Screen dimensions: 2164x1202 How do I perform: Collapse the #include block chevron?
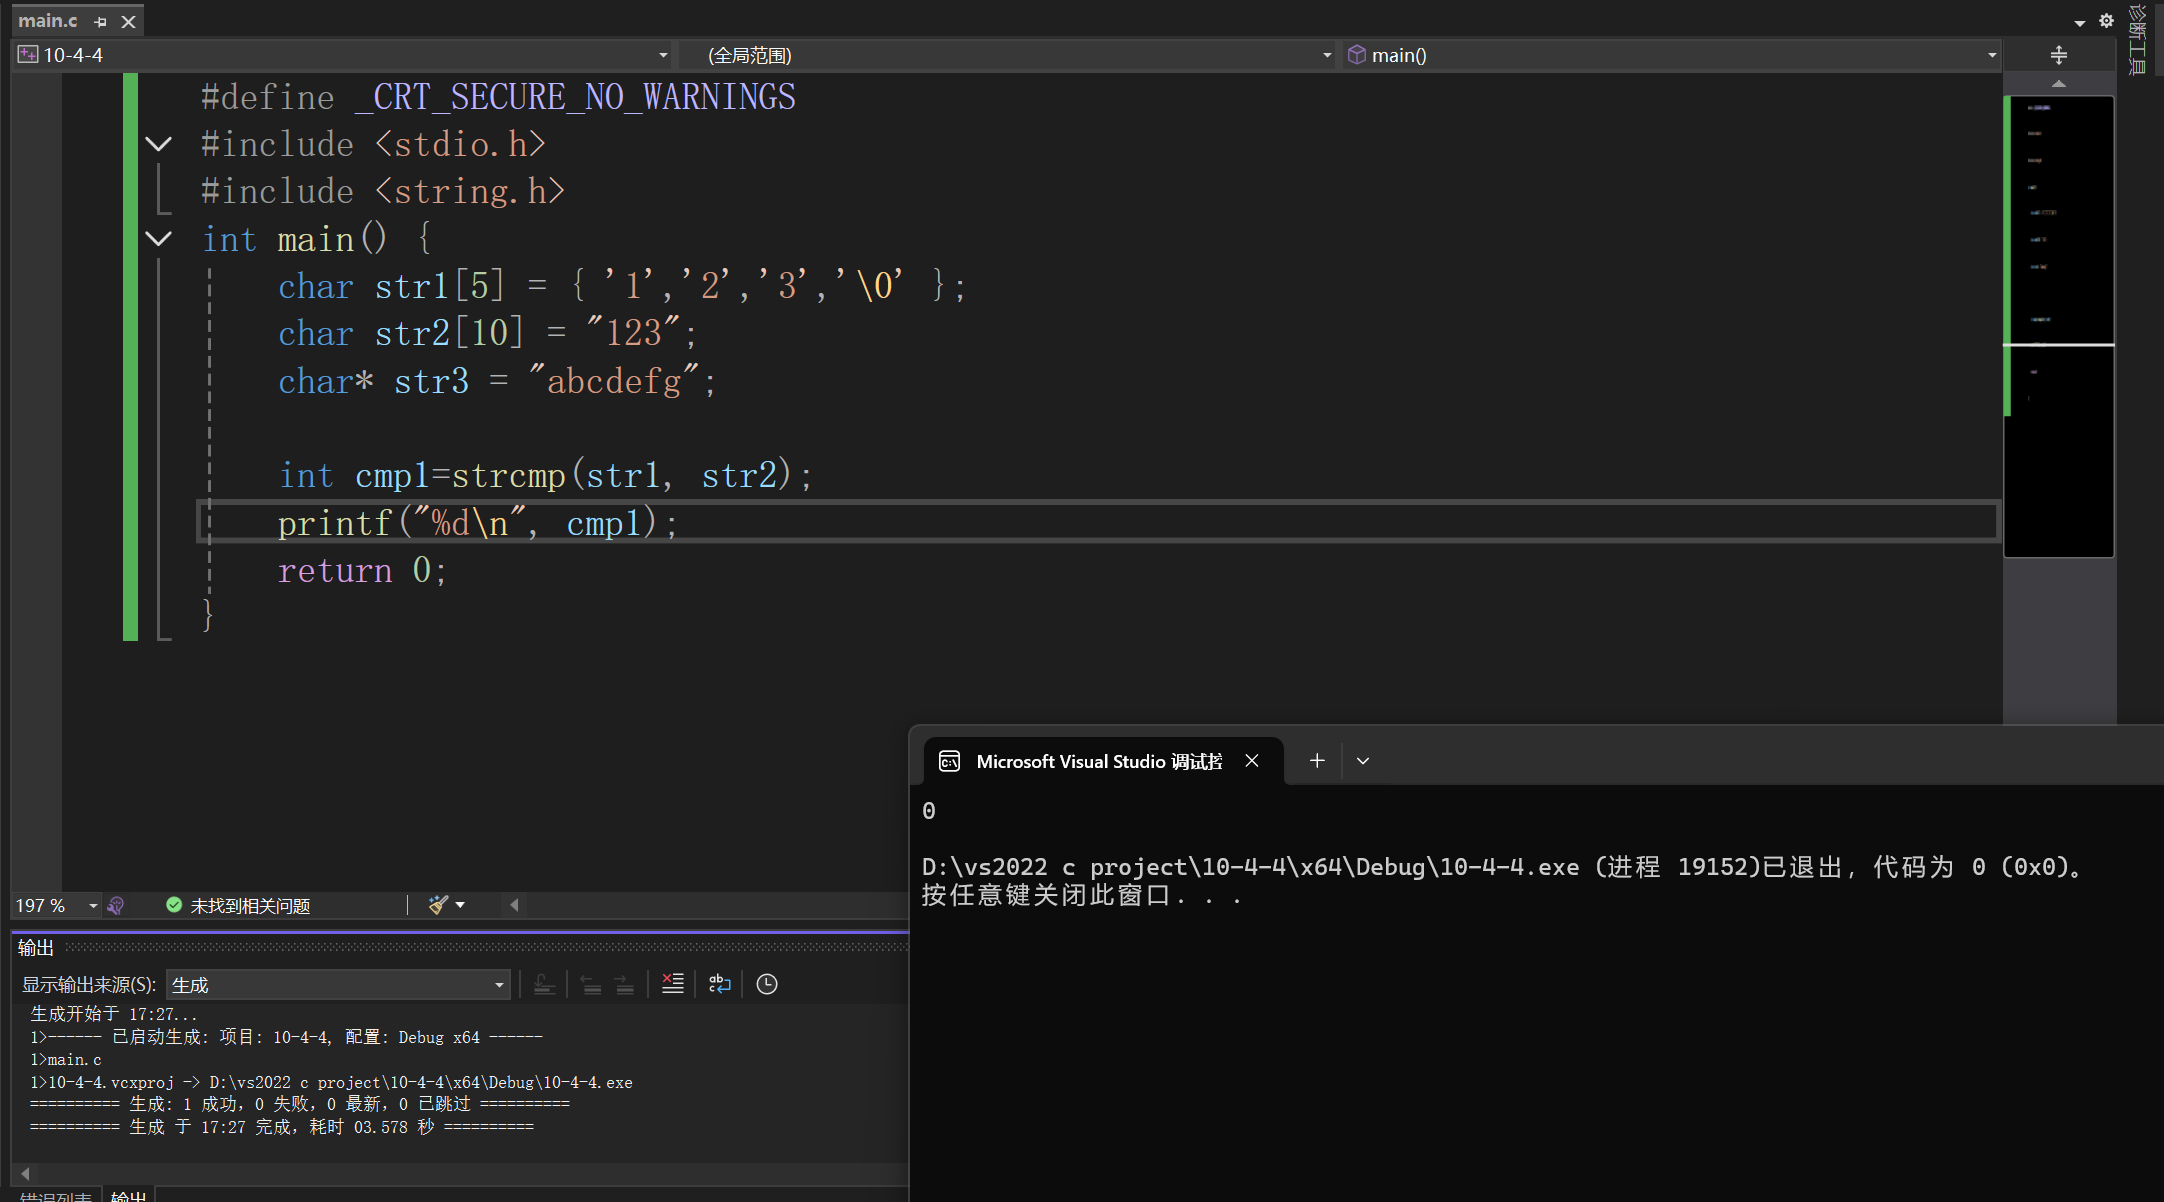coord(158,144)
